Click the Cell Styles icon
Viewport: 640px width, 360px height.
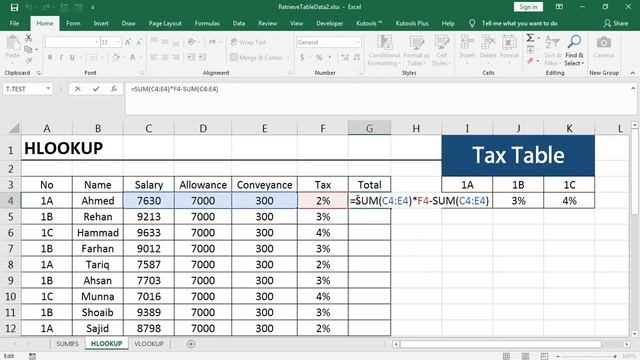pos(442,43)
